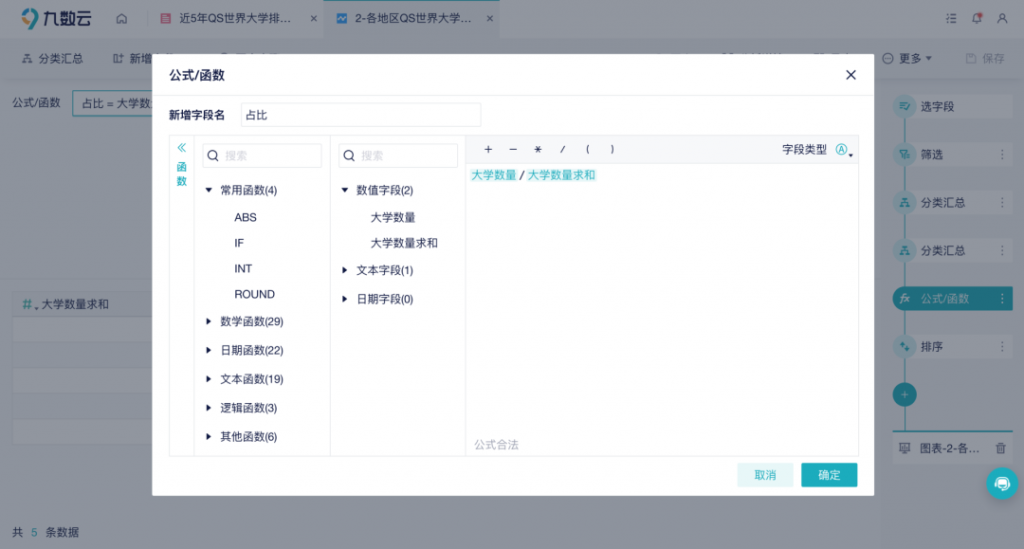The image size is (1024, 549).
Task: Switch to 近5年QS世界大学排 tab
Action: pos(234,19)
